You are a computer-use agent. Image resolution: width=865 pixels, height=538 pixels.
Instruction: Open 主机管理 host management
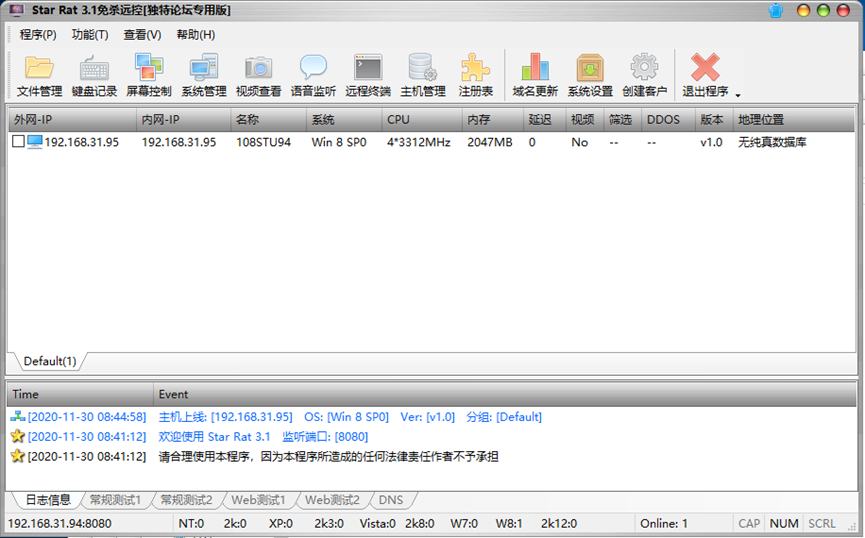[423, 75]
